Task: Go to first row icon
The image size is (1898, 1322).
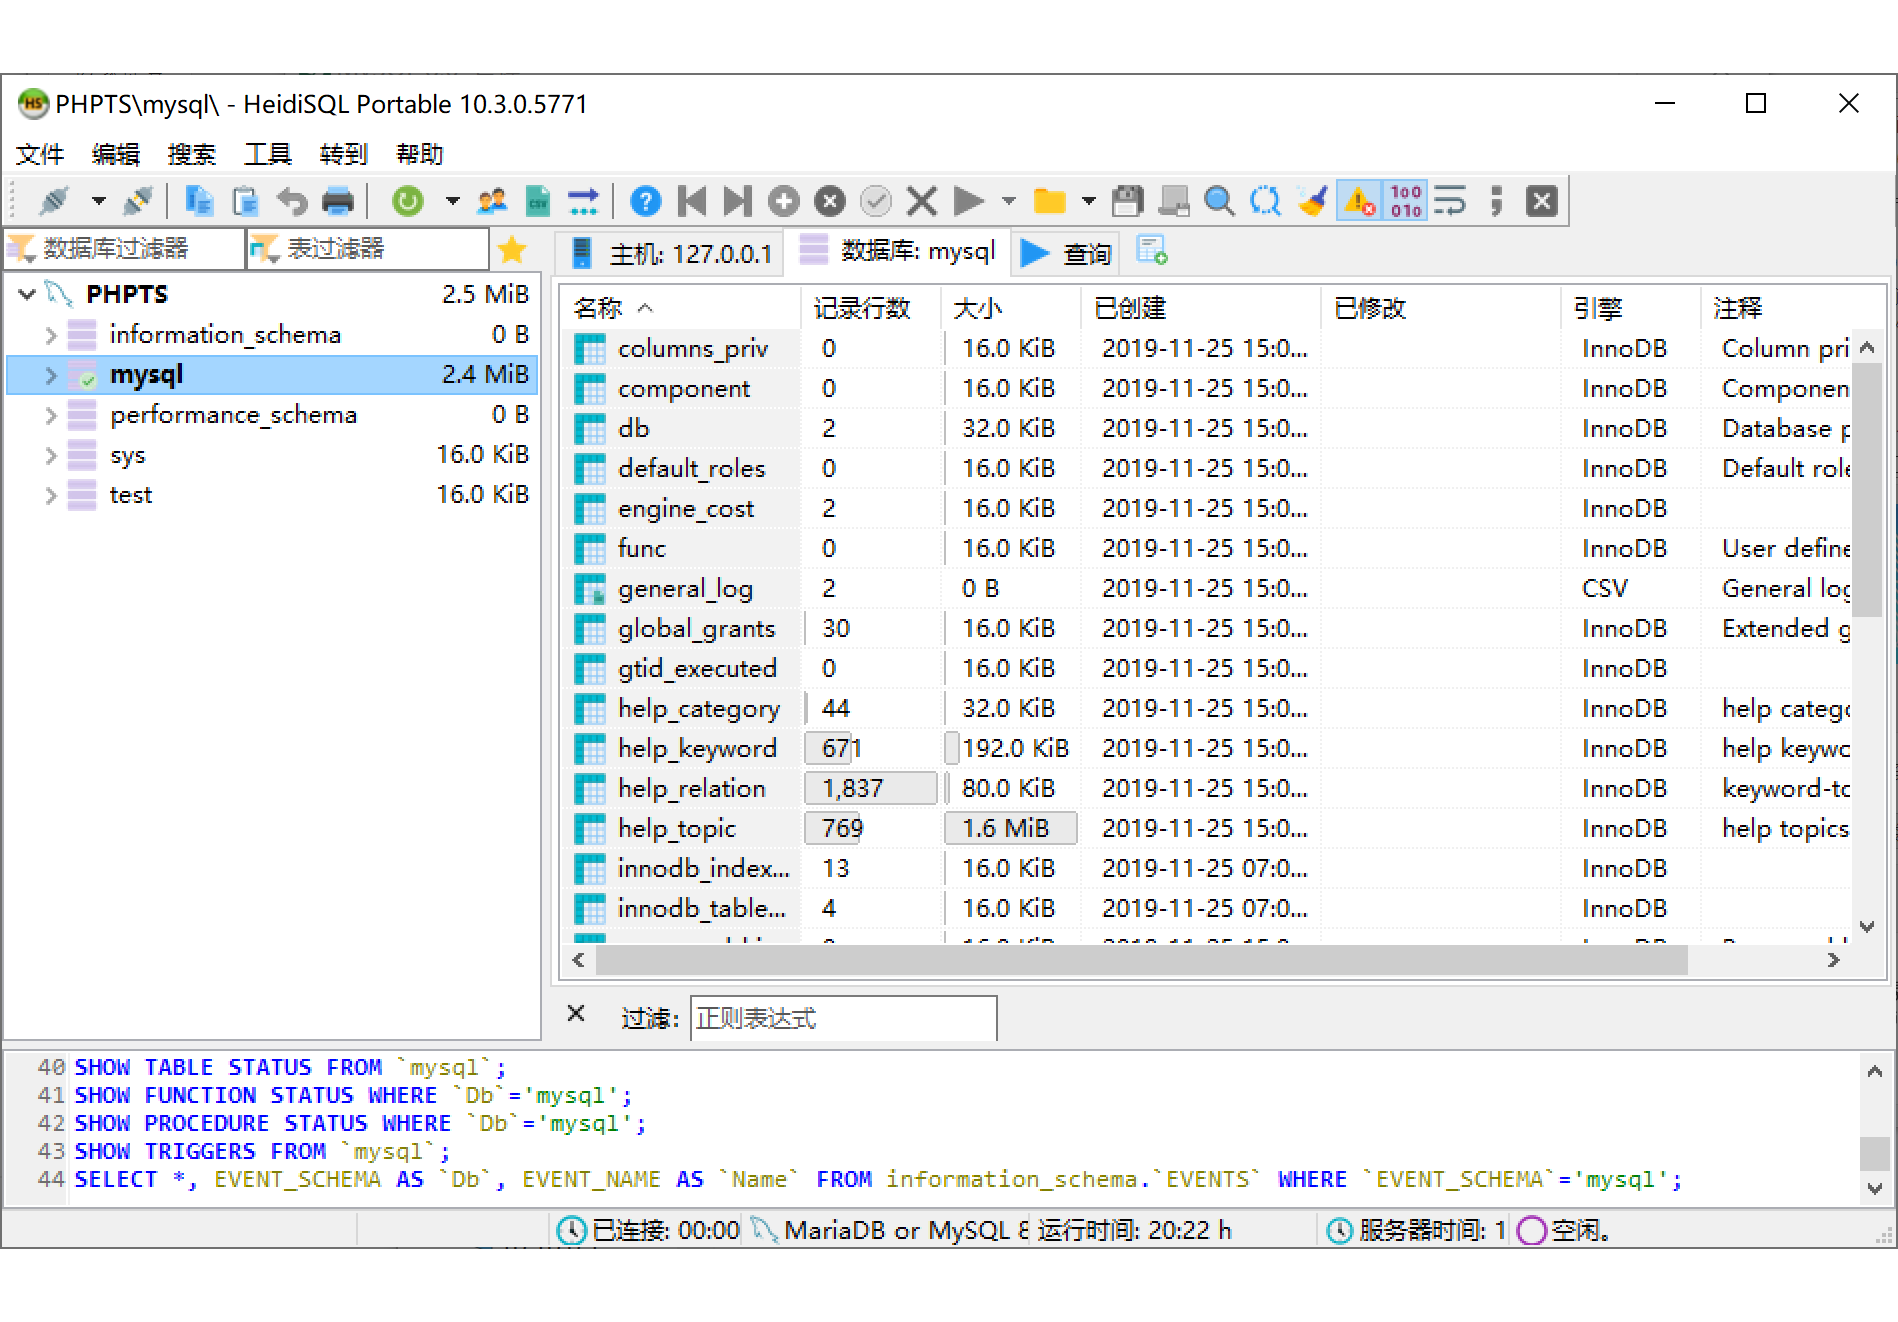Action: pos(691,201)
